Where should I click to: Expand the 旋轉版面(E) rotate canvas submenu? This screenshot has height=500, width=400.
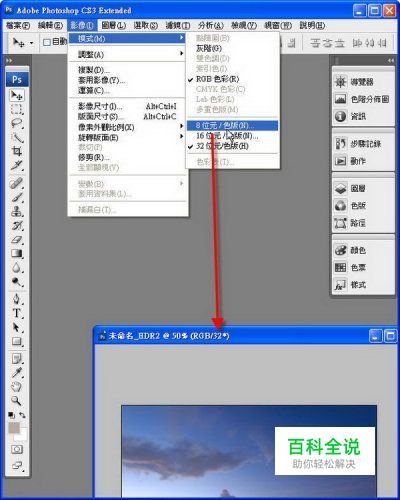coord(127,137)
